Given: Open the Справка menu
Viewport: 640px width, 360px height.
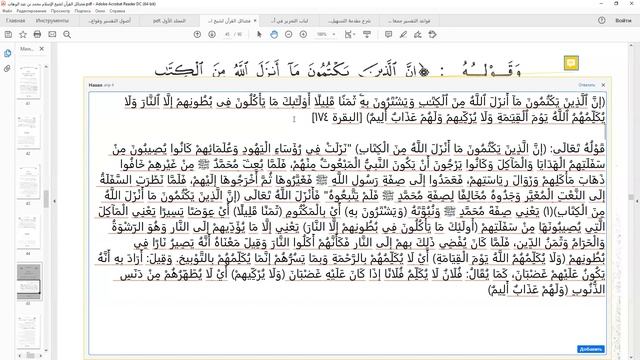Looking at the screenshot, I should (117, 11).
